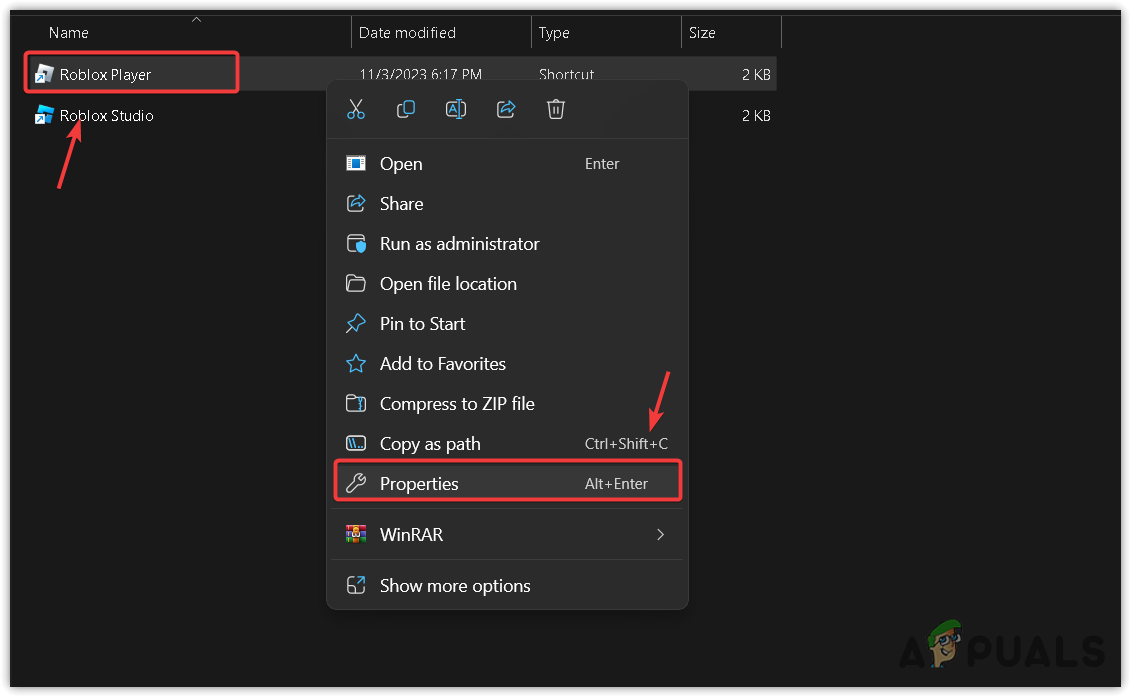Click the Copy as path icon
Viewport: 1131px width, 697px height.
[x=356, y=443]
